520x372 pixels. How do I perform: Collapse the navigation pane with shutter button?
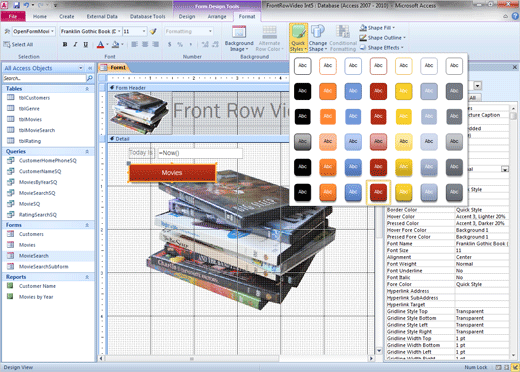[90, 68]
